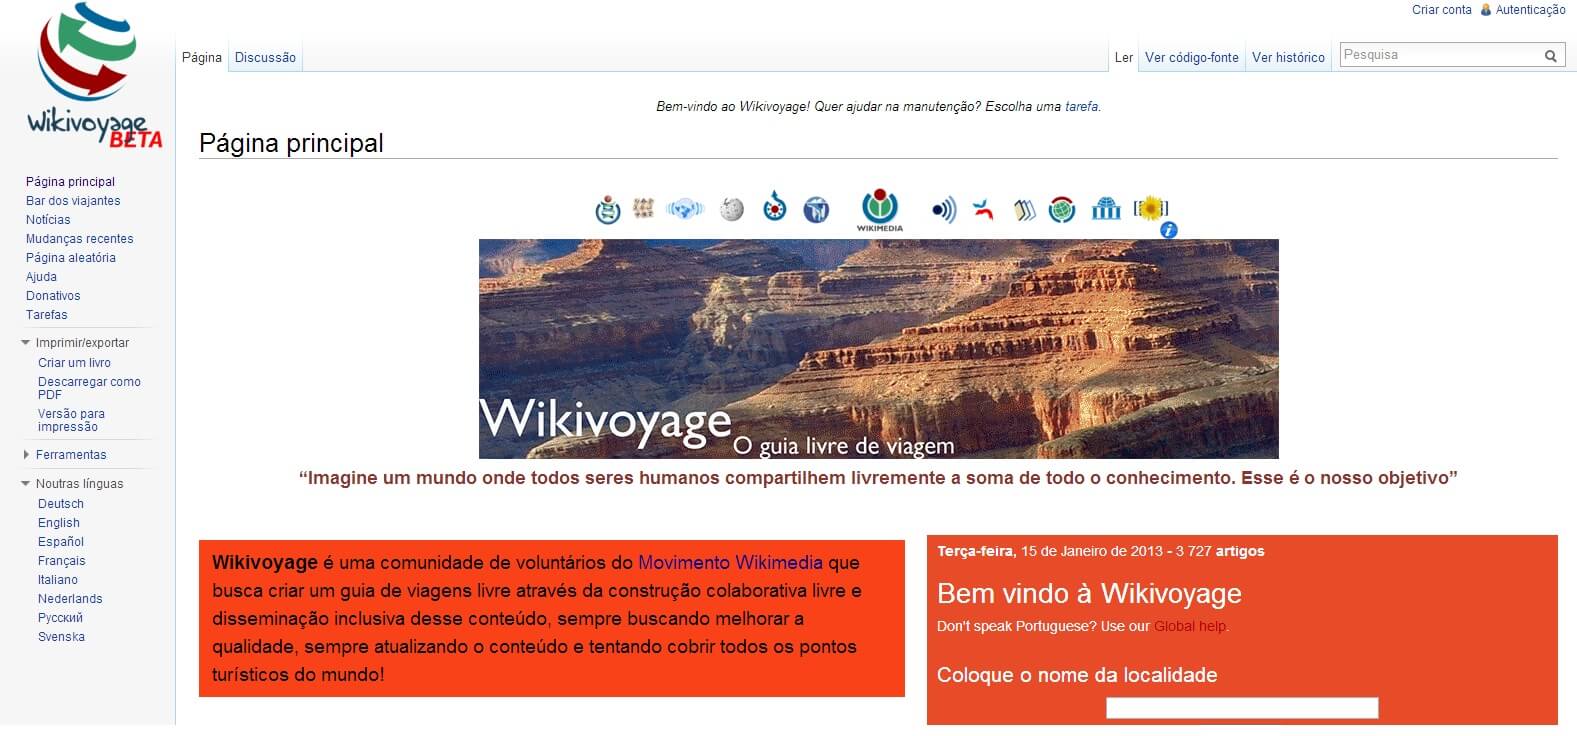The height and width of the screenshot is (736, 1577).
Task: Open the Wikinews globe icon
Action: coord(685,209)
